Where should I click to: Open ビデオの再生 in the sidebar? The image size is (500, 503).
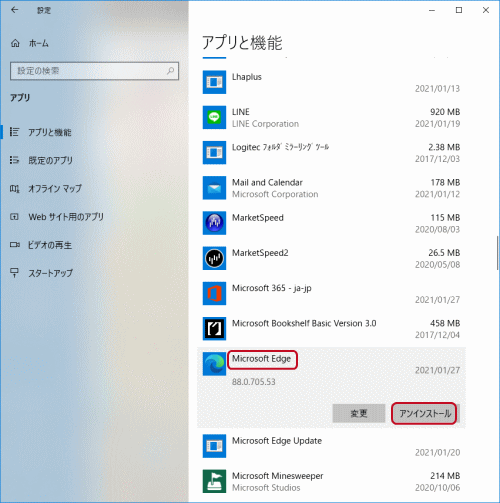click(50, 245)
